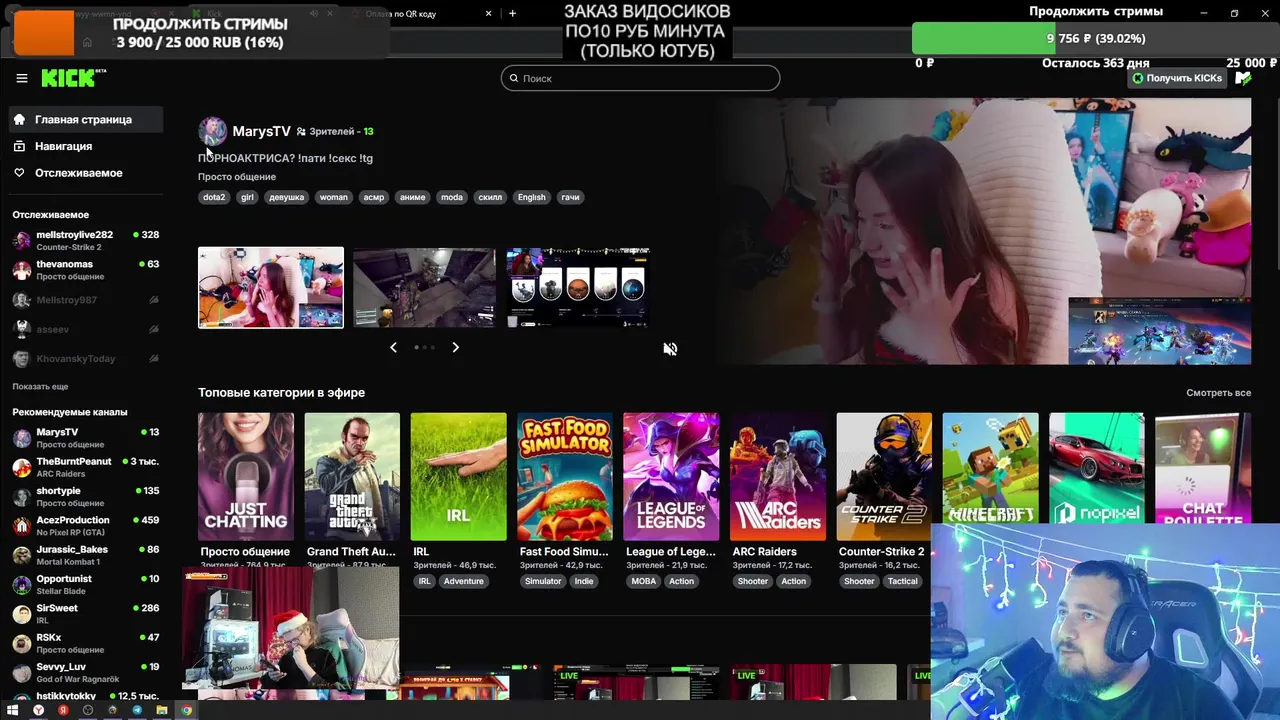1280x720 pixels.
Task: Click the MOBA tag under League of Legends
Action: tap(645, 581)
